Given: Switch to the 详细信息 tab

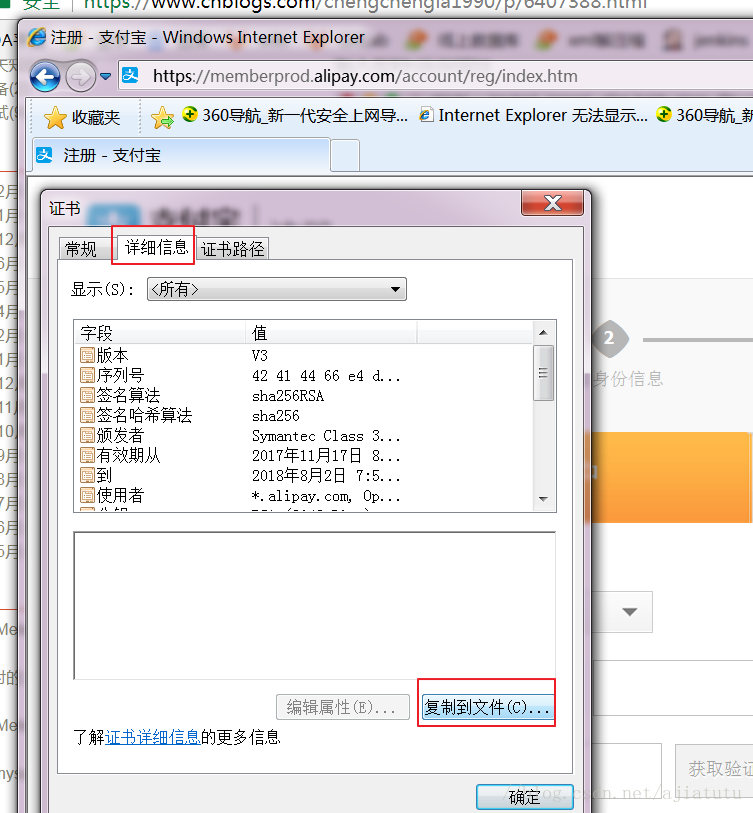Looking at the screenshot, I should (156, 247).
